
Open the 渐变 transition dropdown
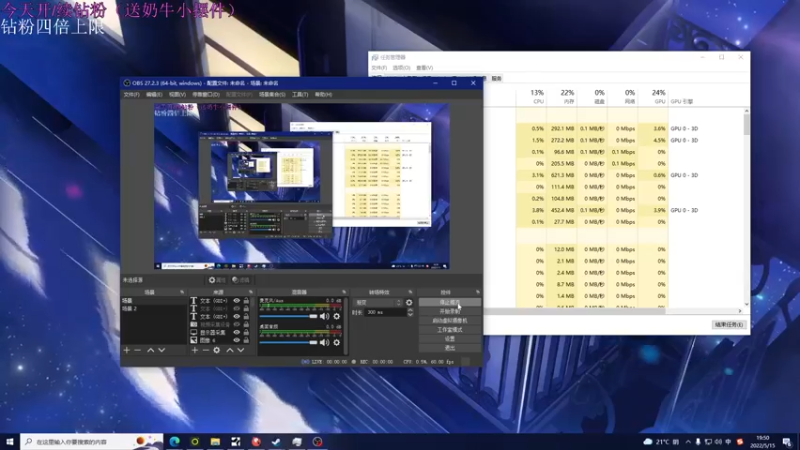coord(378,303)
